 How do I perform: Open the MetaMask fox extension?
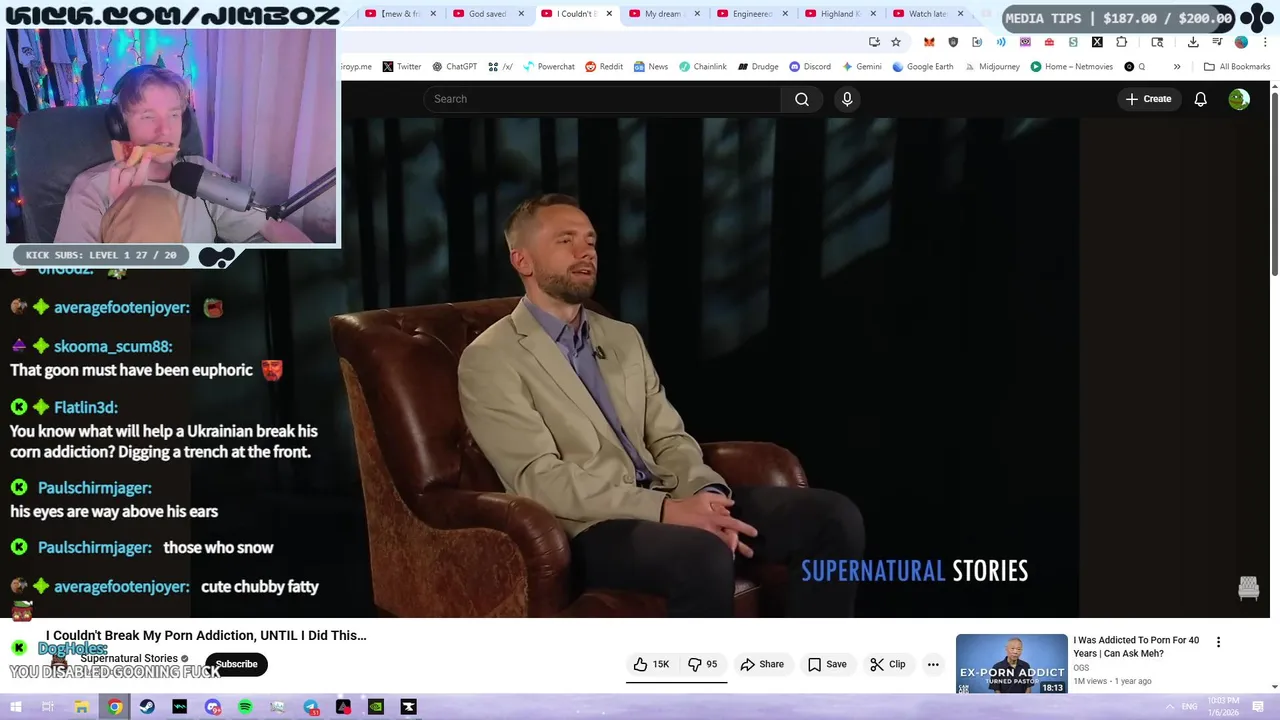coord(929,42)
